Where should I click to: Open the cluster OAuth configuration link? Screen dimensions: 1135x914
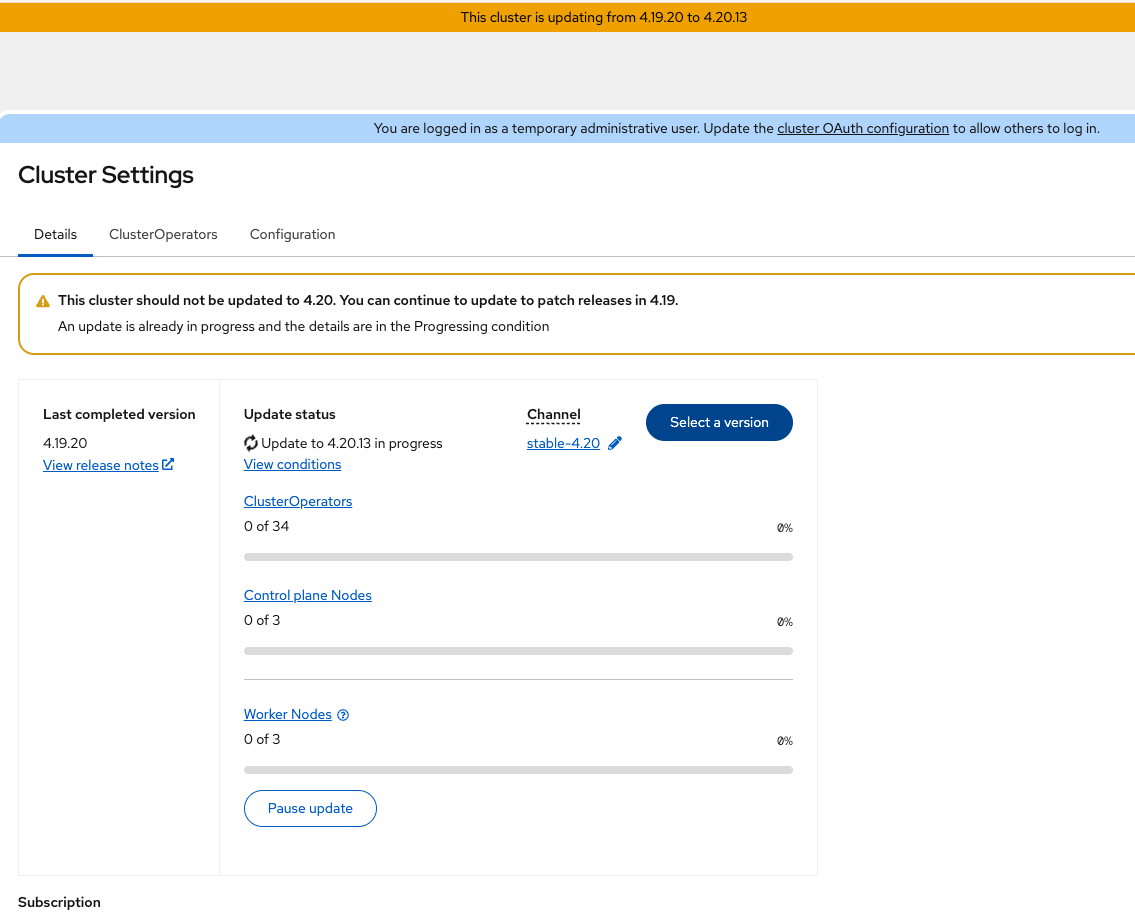[863, 128]
